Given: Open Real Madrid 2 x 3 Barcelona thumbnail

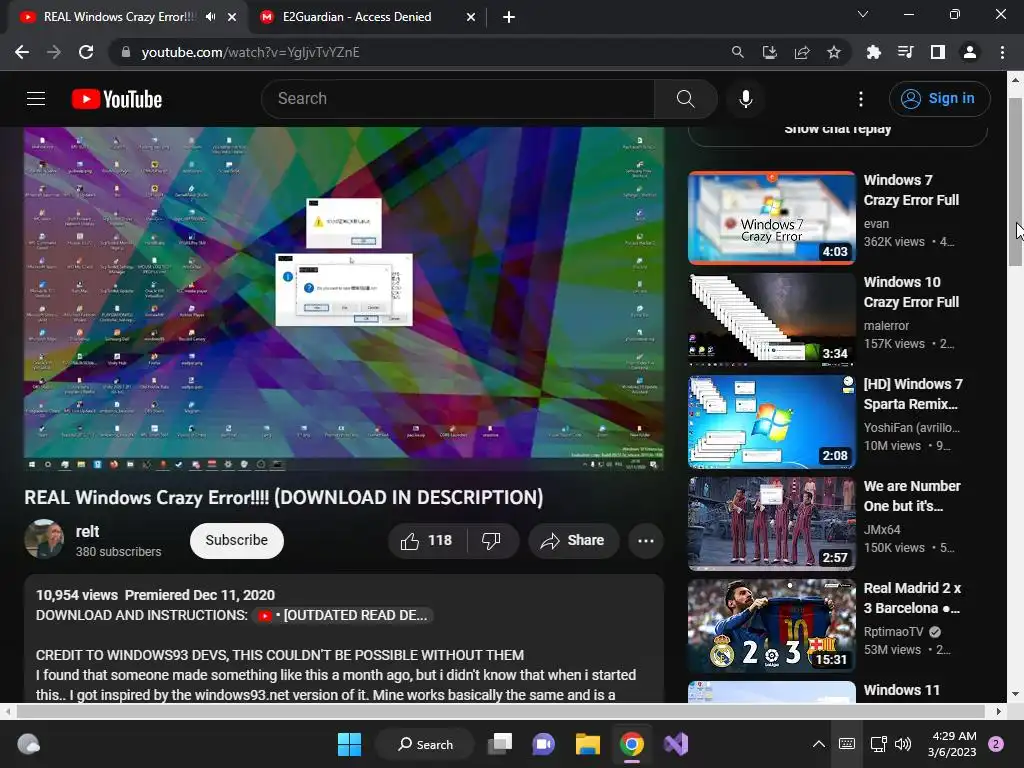Looking at the screenshot, I should [x=771, y=626].
